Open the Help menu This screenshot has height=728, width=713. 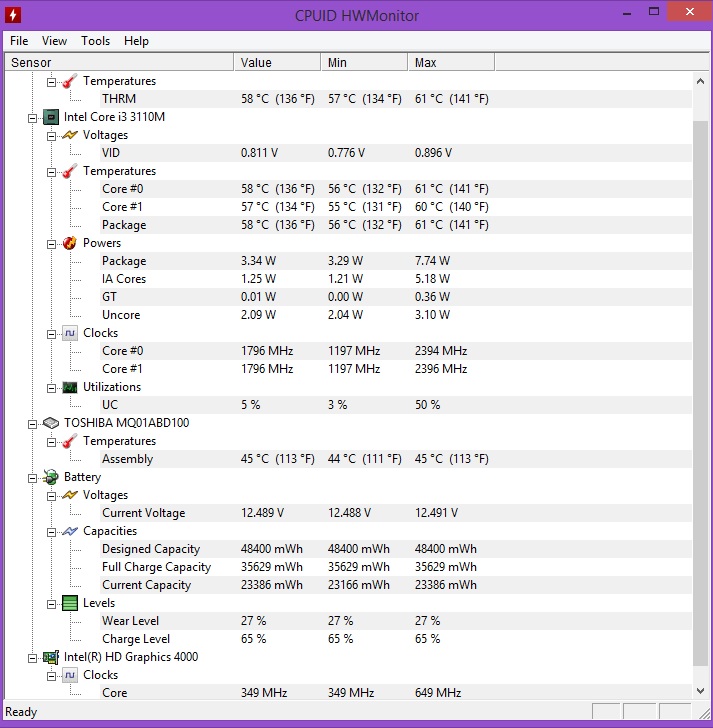(136, 41)
